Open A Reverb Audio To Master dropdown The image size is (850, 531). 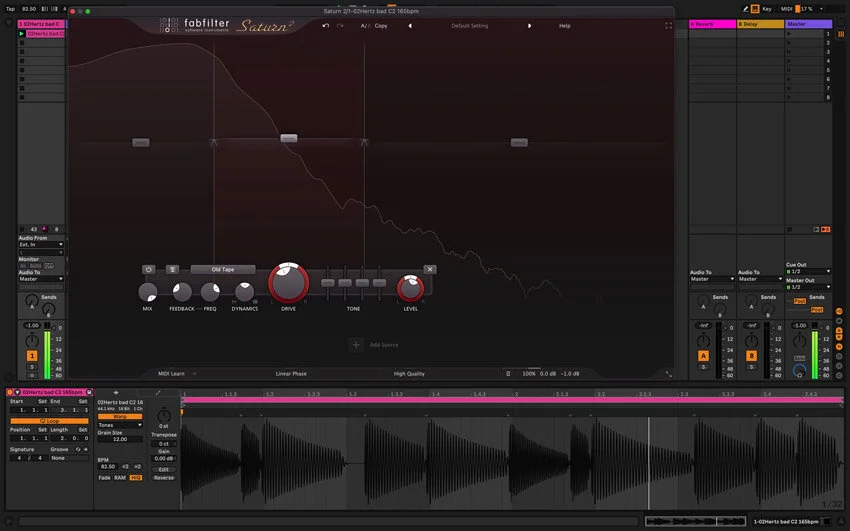(x=712, y=279)
